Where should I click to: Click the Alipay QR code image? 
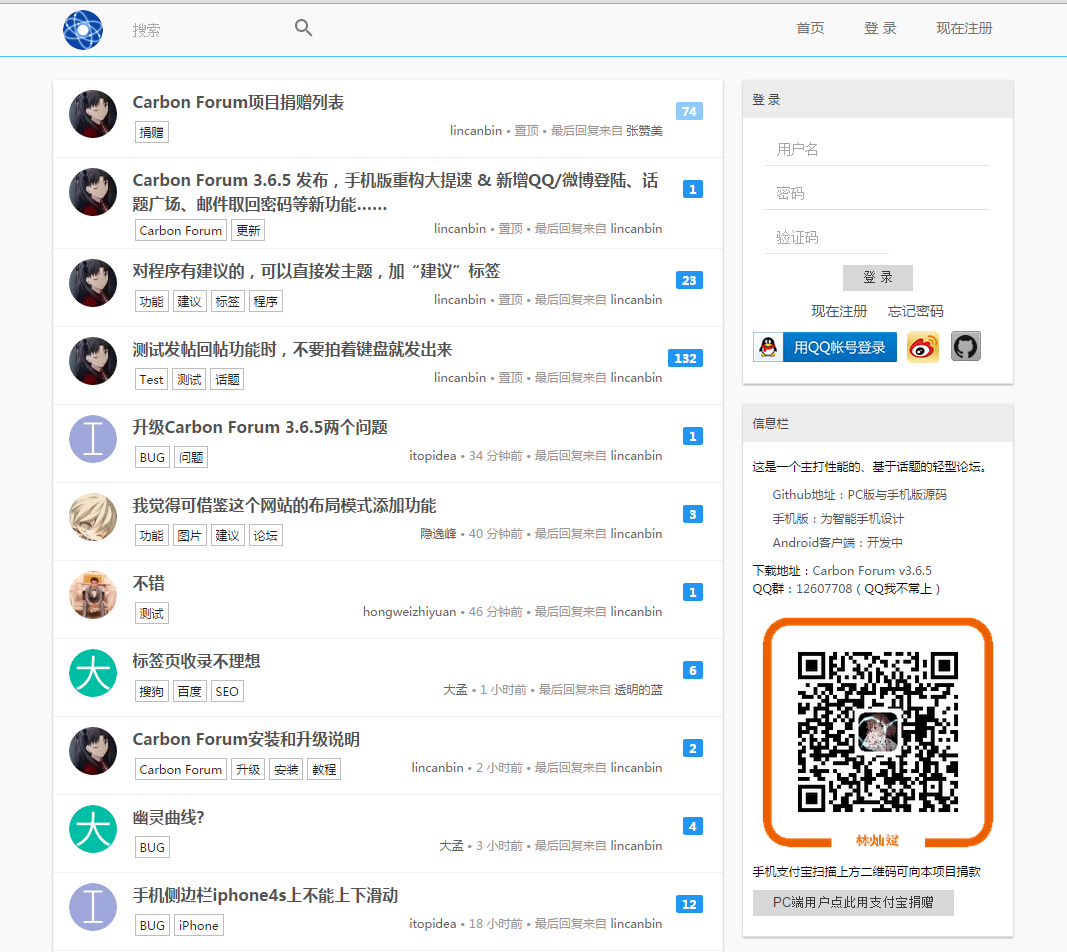877,731
